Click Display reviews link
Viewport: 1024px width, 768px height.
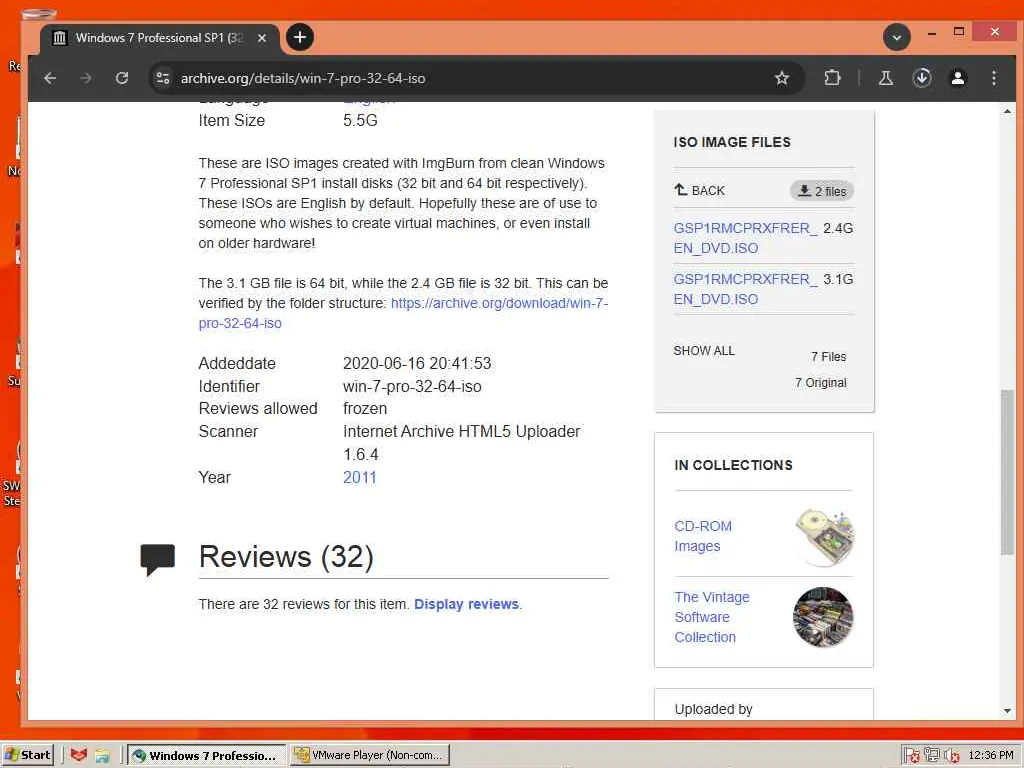tap(466, 604)
